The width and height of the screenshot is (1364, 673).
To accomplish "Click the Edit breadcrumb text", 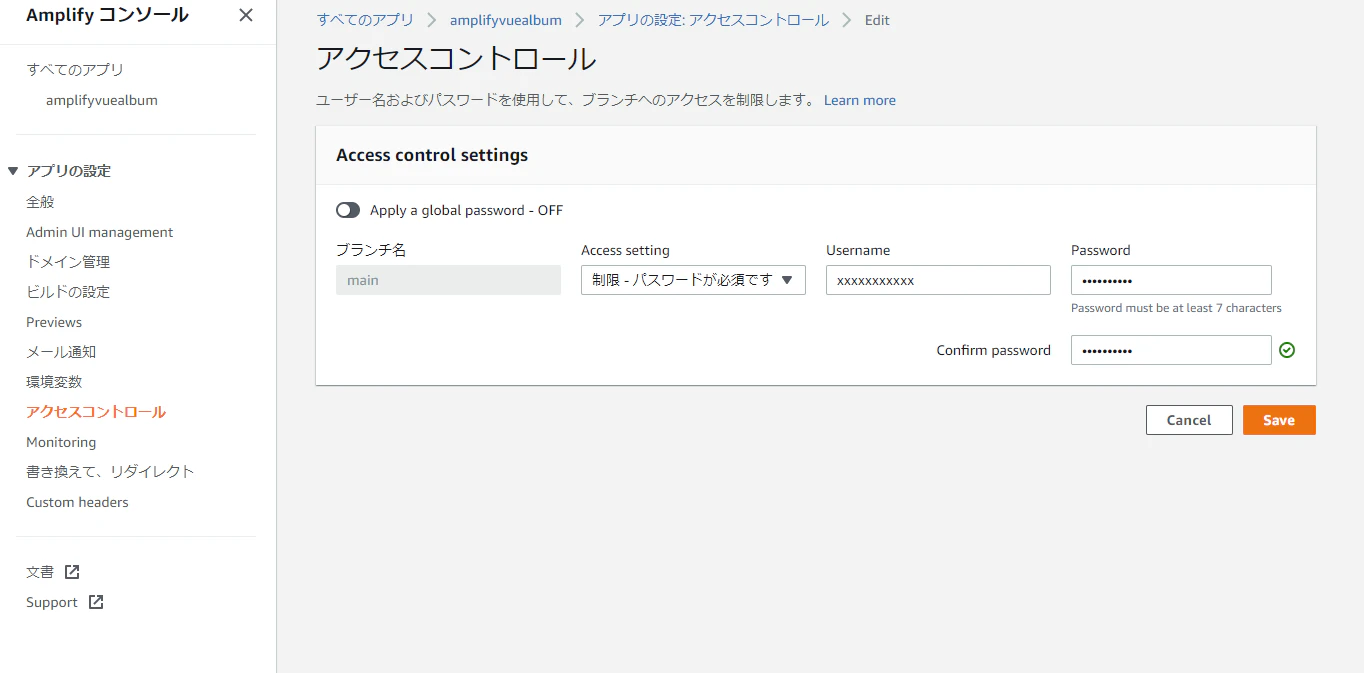I will pos(877,20).
